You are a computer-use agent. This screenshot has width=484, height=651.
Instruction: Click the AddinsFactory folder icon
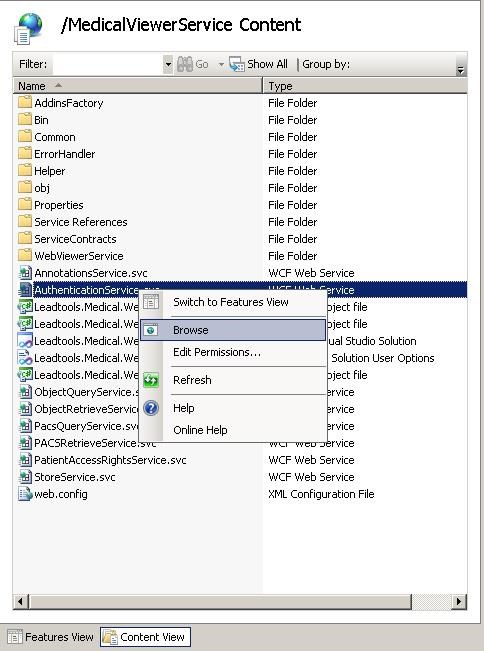(25, 103)
